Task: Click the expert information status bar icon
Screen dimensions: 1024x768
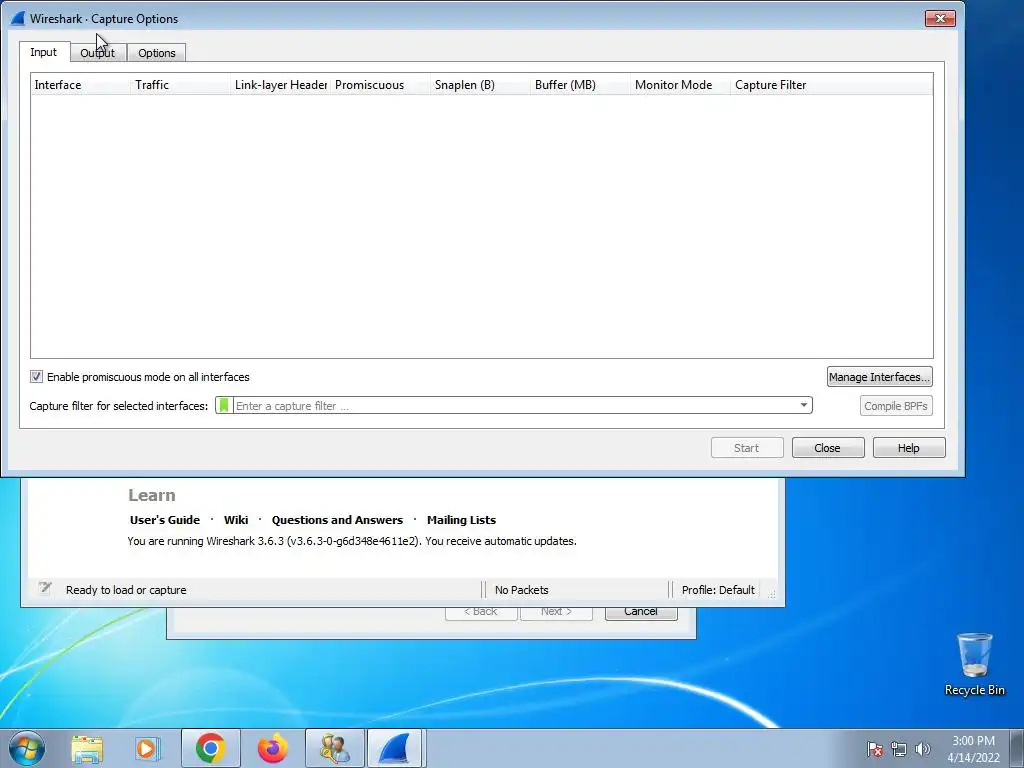Action: [x=45, y=588]
